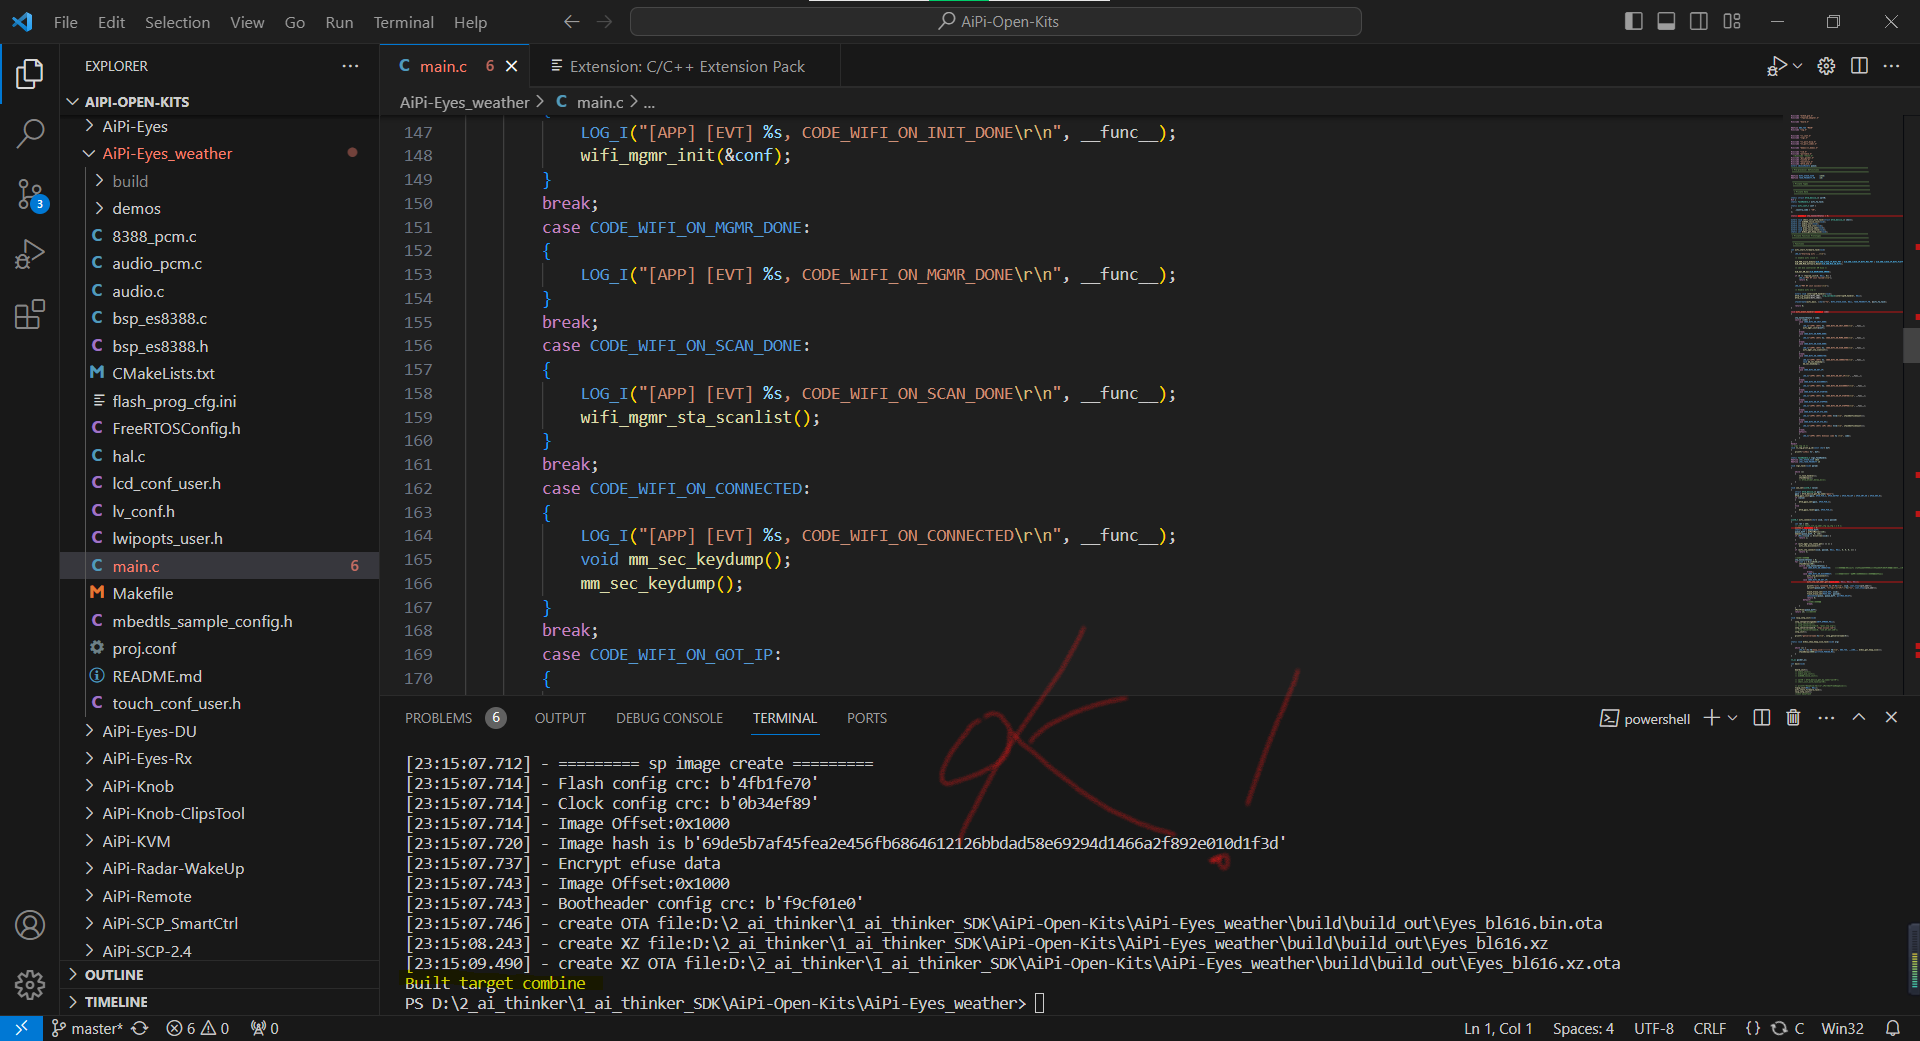Change the UTF-8 file encoding

point(1654,1028)
